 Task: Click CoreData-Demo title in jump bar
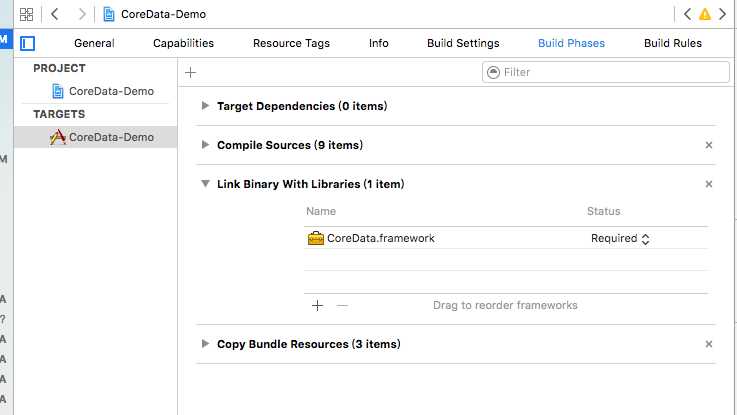(x=164, y=14)
